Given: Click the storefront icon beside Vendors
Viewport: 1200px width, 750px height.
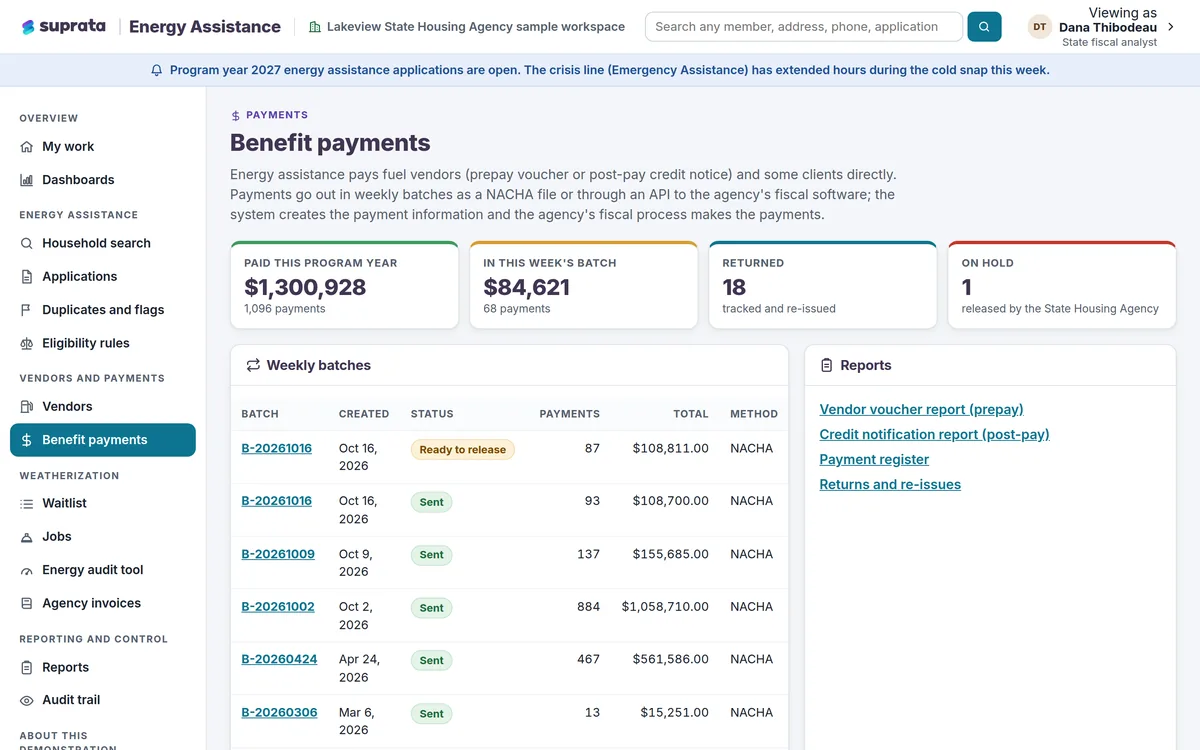Looking at the screenshot, I should pos(27,407).
